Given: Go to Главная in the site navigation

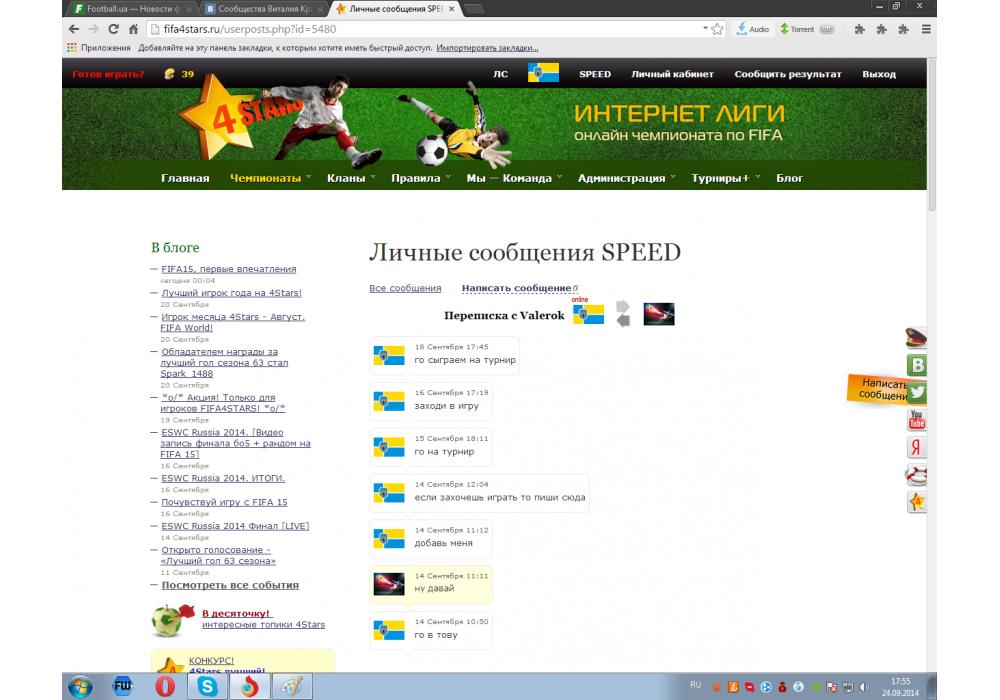Looking at the screenshot, I should pos(185,178).
